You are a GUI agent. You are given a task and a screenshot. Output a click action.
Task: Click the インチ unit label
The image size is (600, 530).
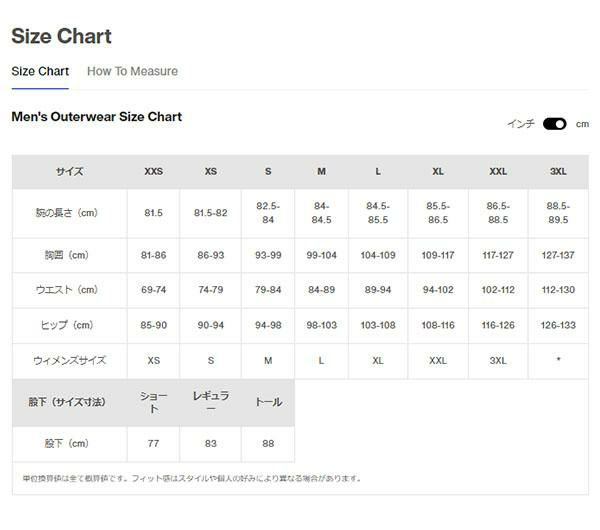coord(521,124)
